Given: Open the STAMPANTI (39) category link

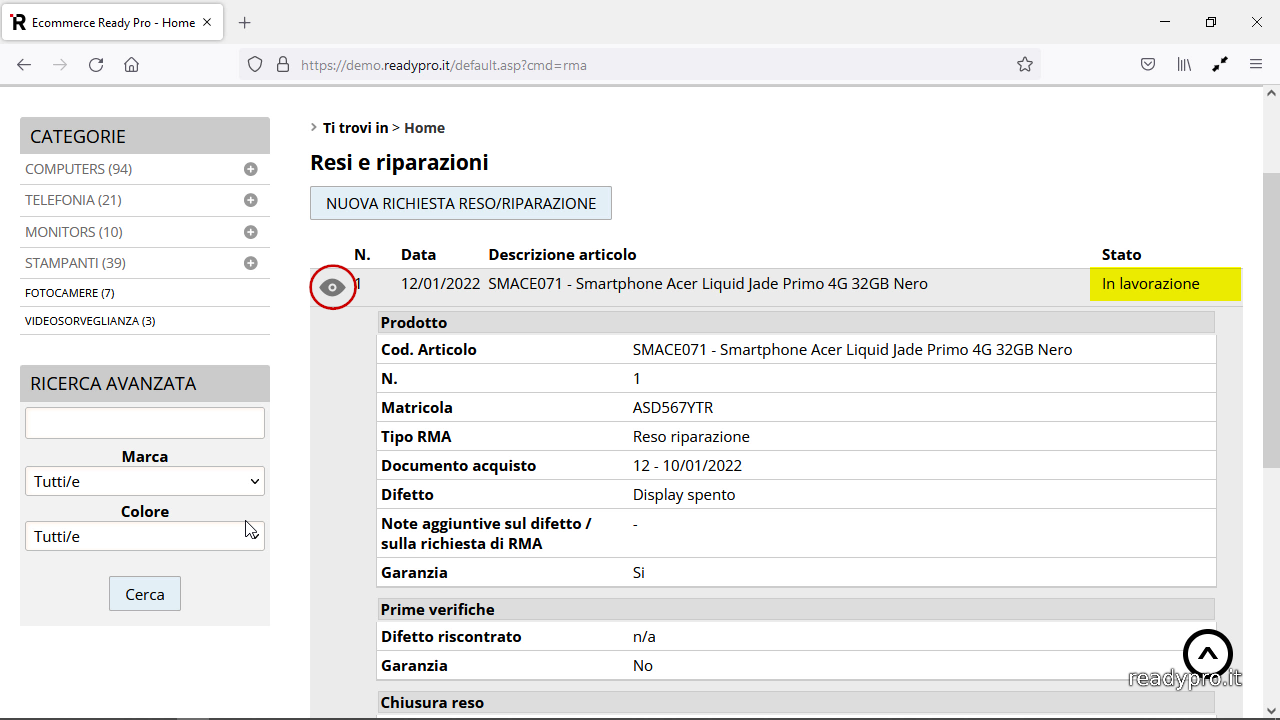Looking at the screenshot, I should pyautogui.click(x=76, y=263).
